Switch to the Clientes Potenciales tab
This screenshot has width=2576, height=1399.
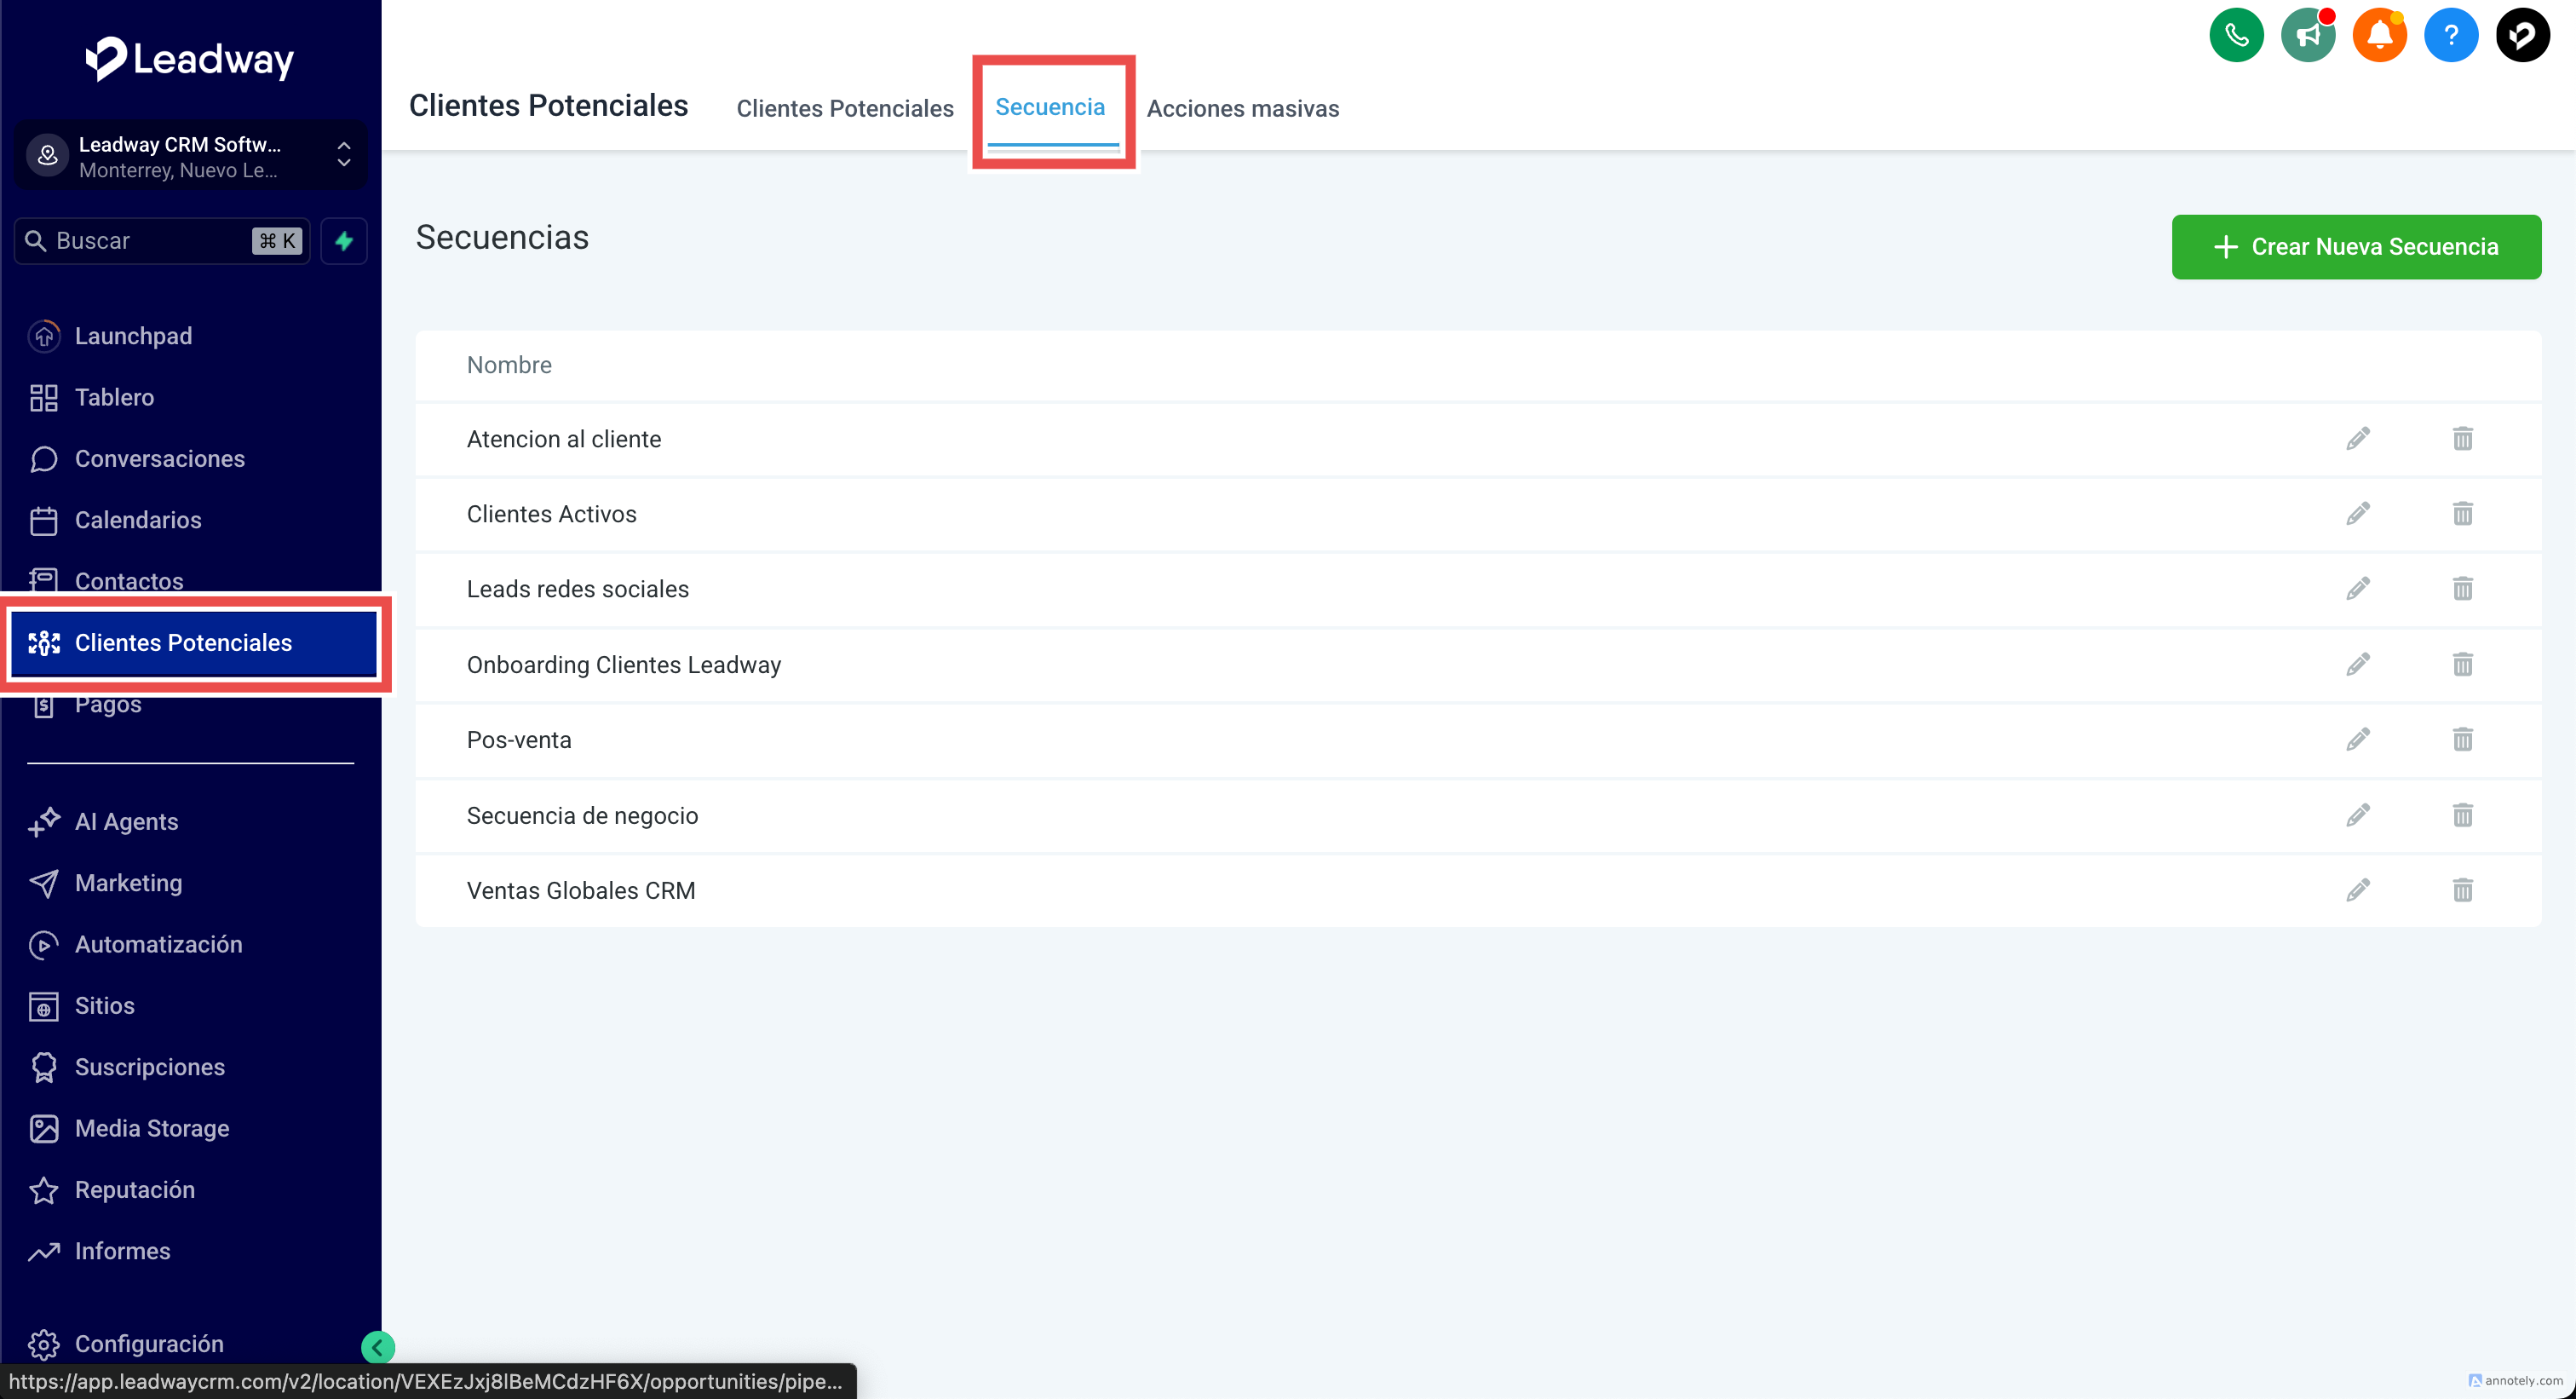[x=844, y=108]
